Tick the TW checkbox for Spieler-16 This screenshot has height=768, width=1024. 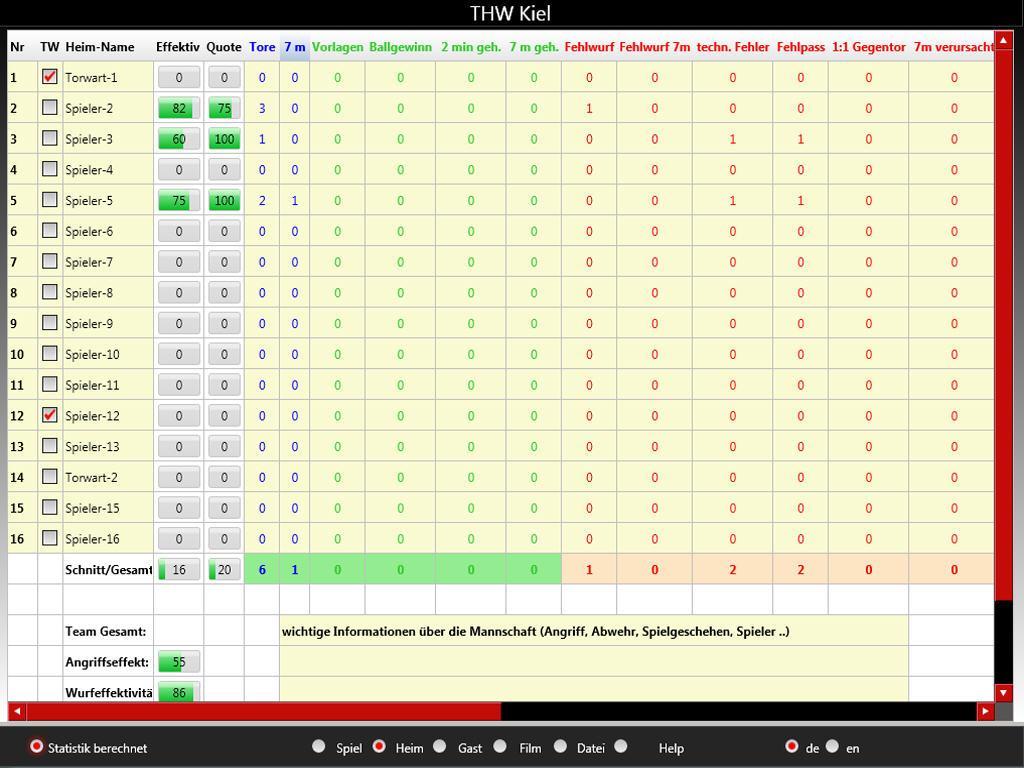pyautogui.click(x=50, y=538)
